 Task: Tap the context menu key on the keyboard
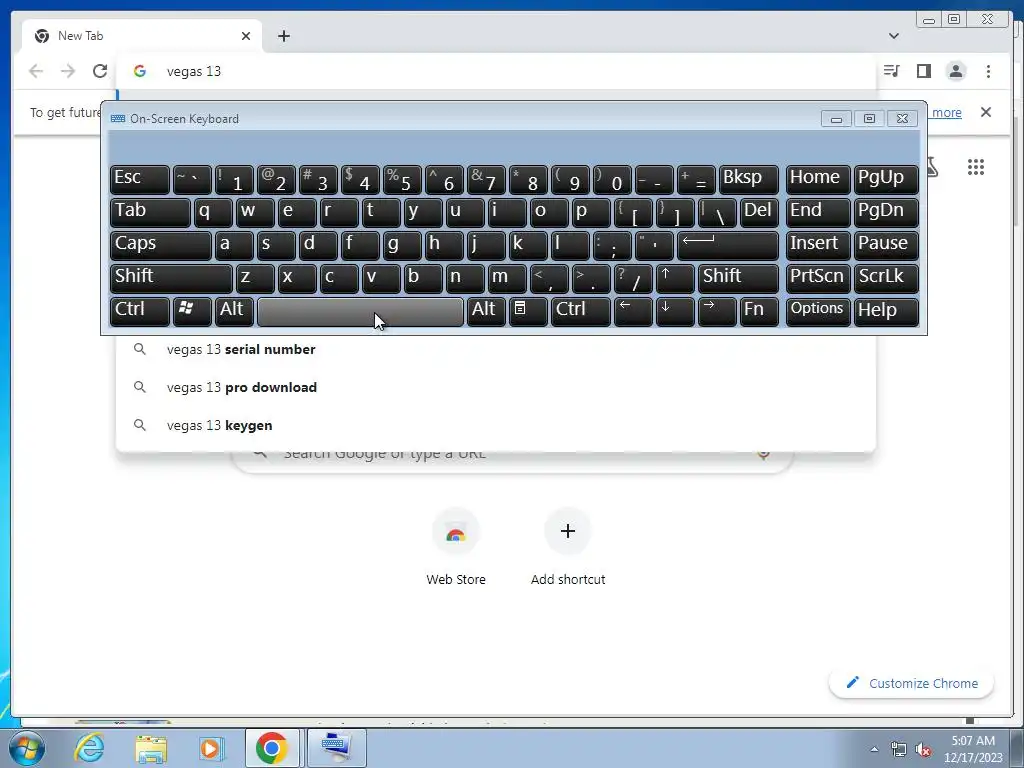(x=528, y=311)
